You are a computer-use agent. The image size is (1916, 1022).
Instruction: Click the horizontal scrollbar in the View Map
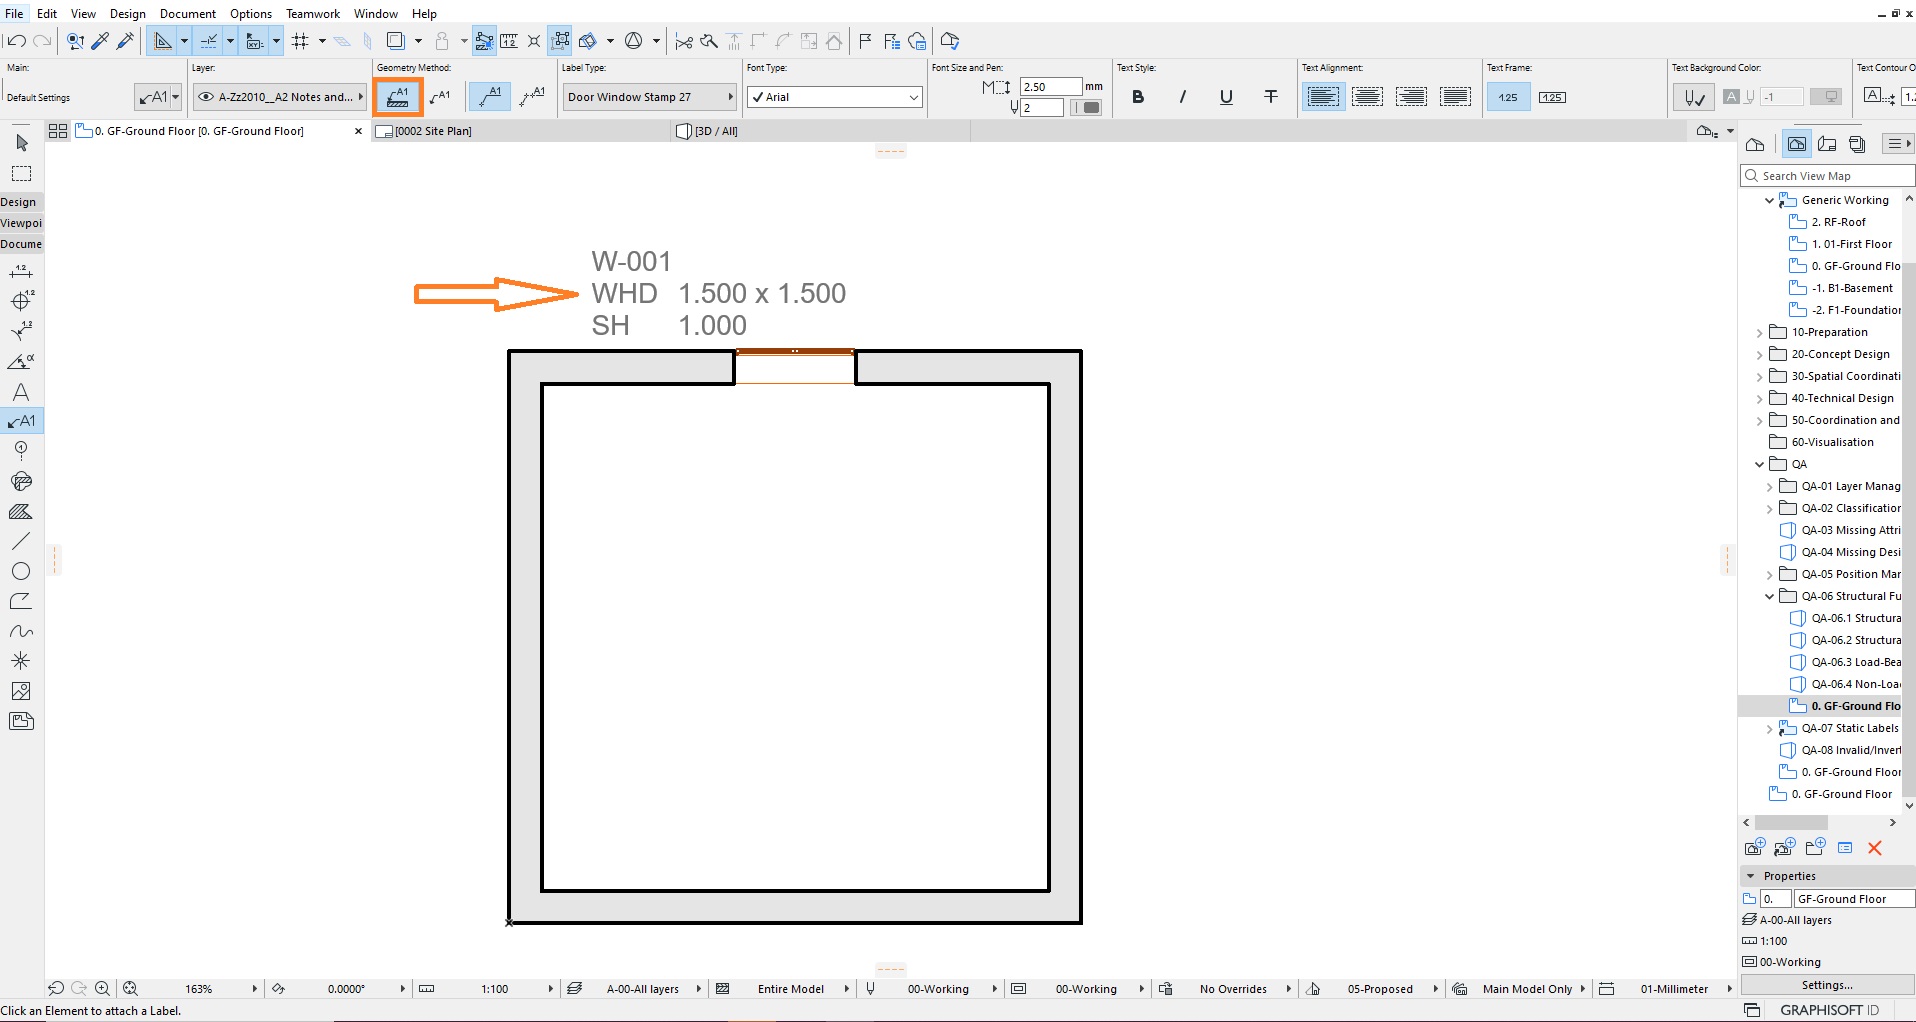click(x=1791, y=822)
